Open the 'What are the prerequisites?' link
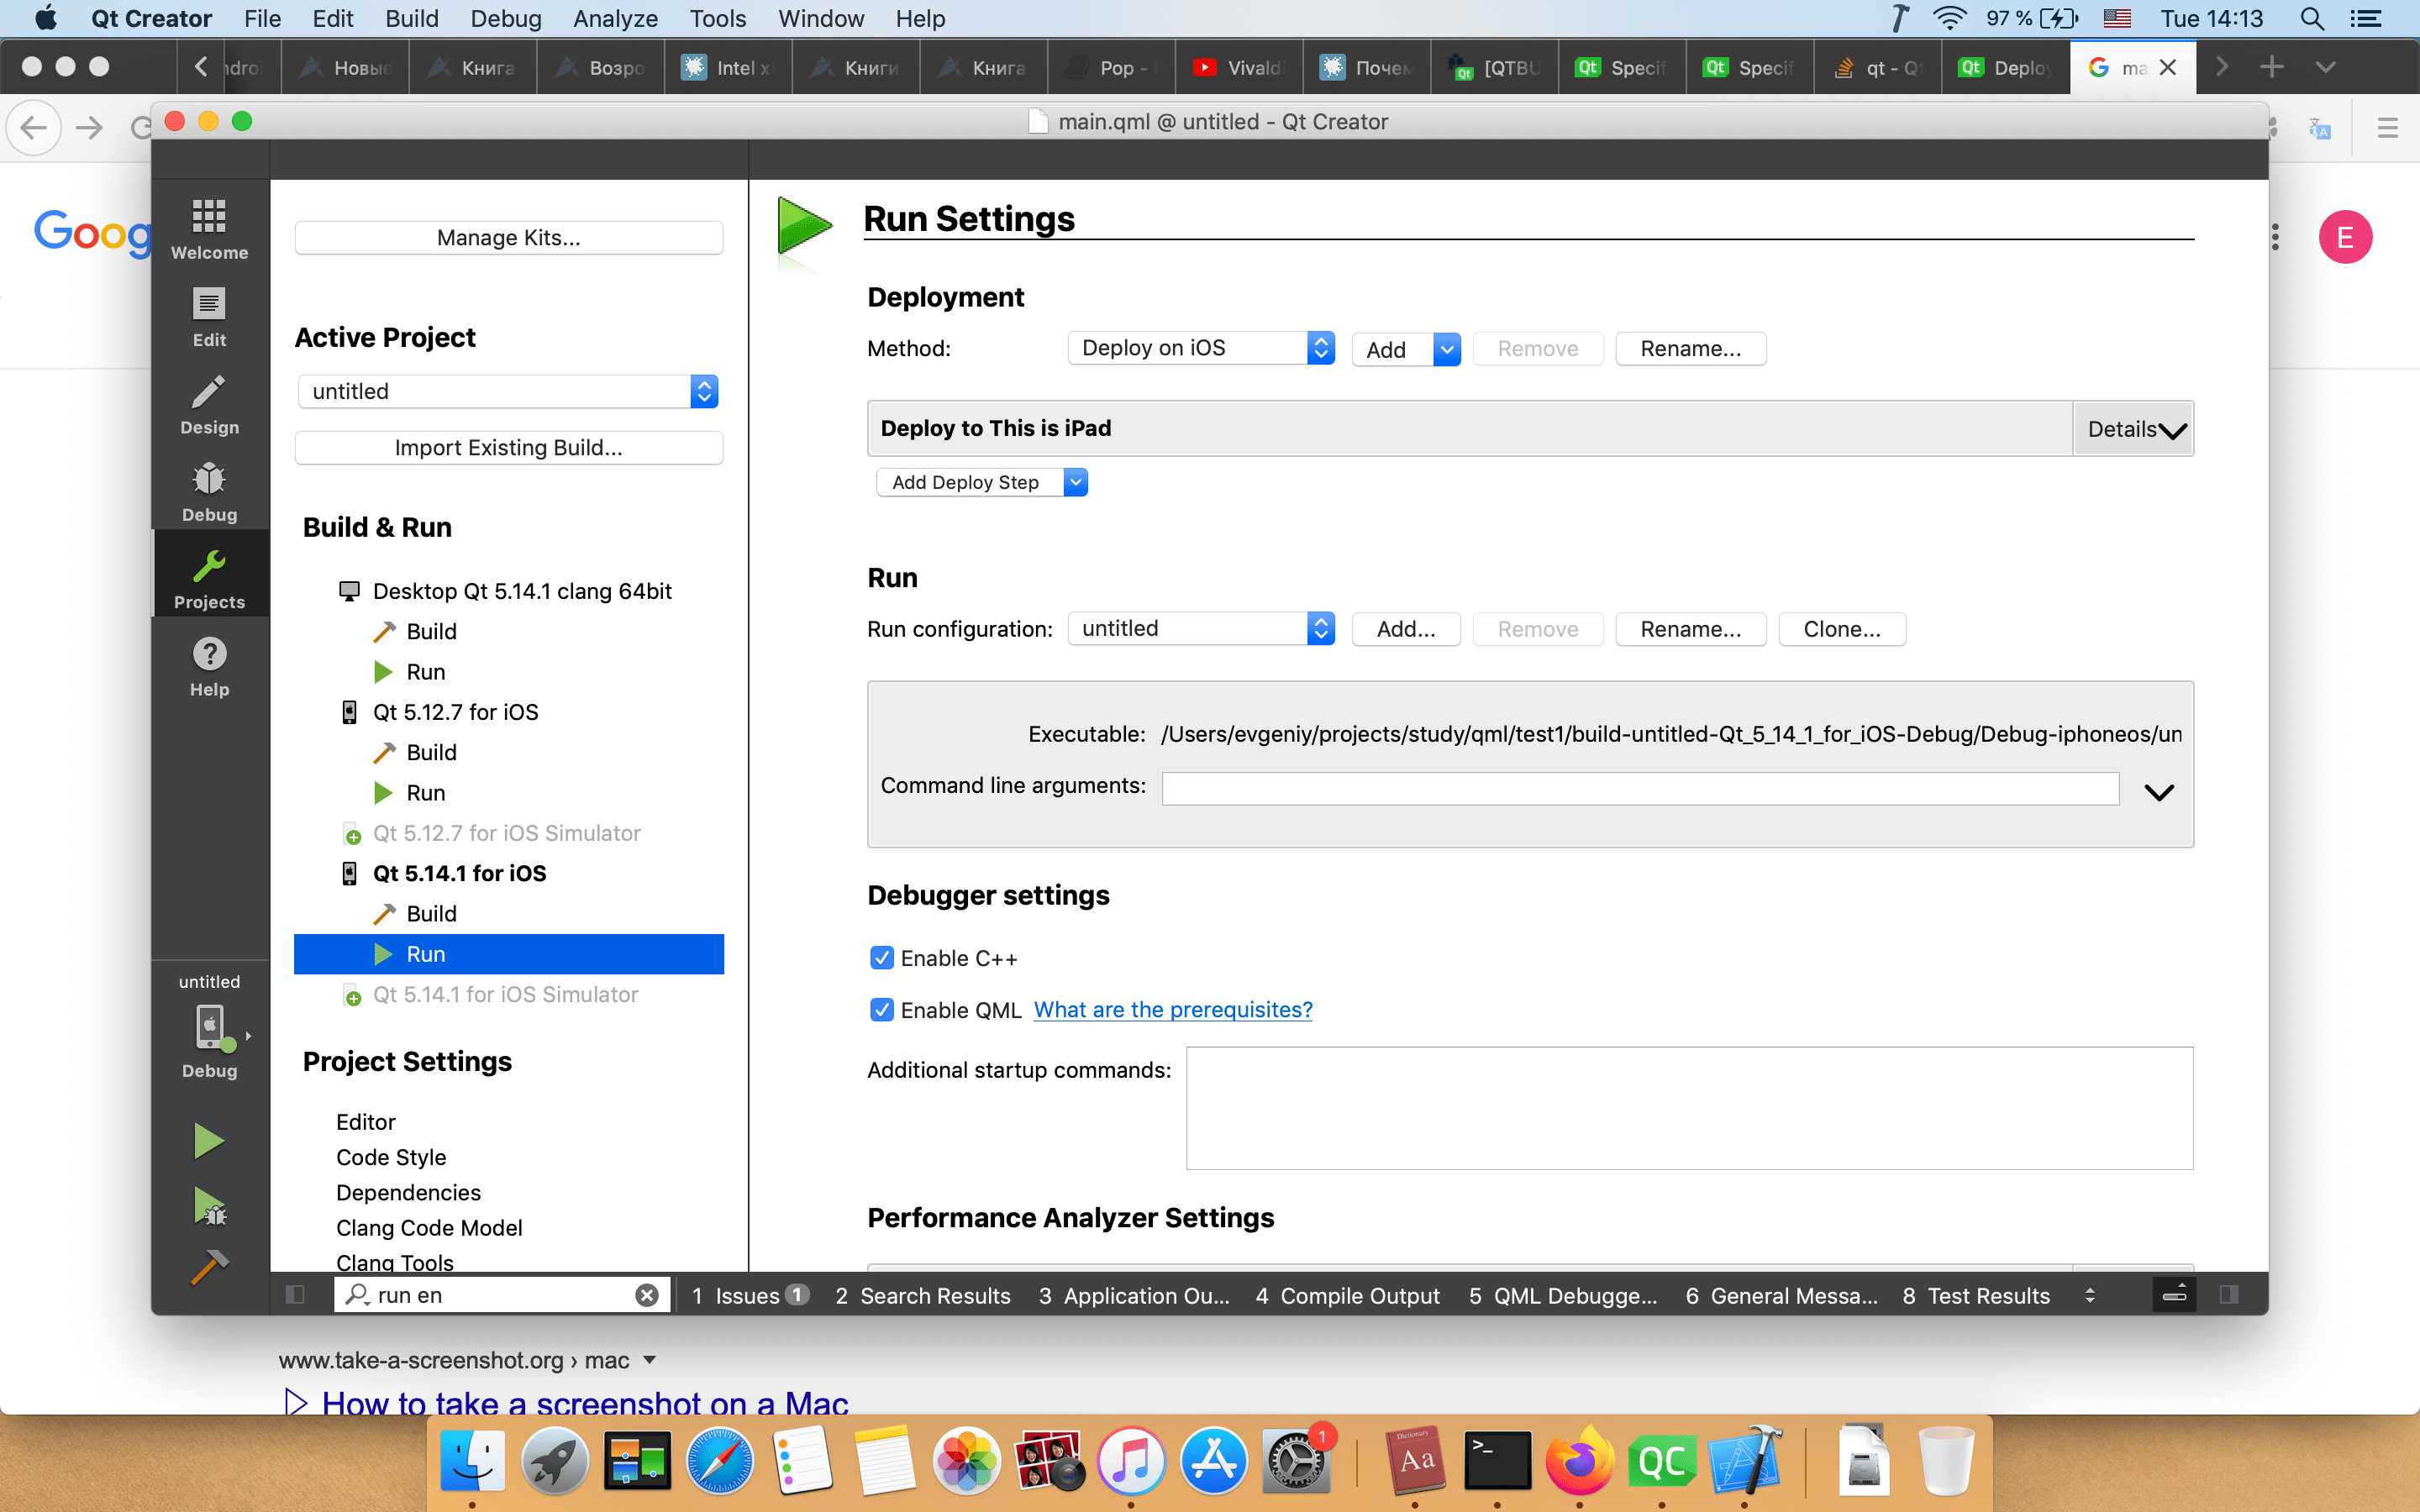2420x1512 pixels. coord(1172,1010)
